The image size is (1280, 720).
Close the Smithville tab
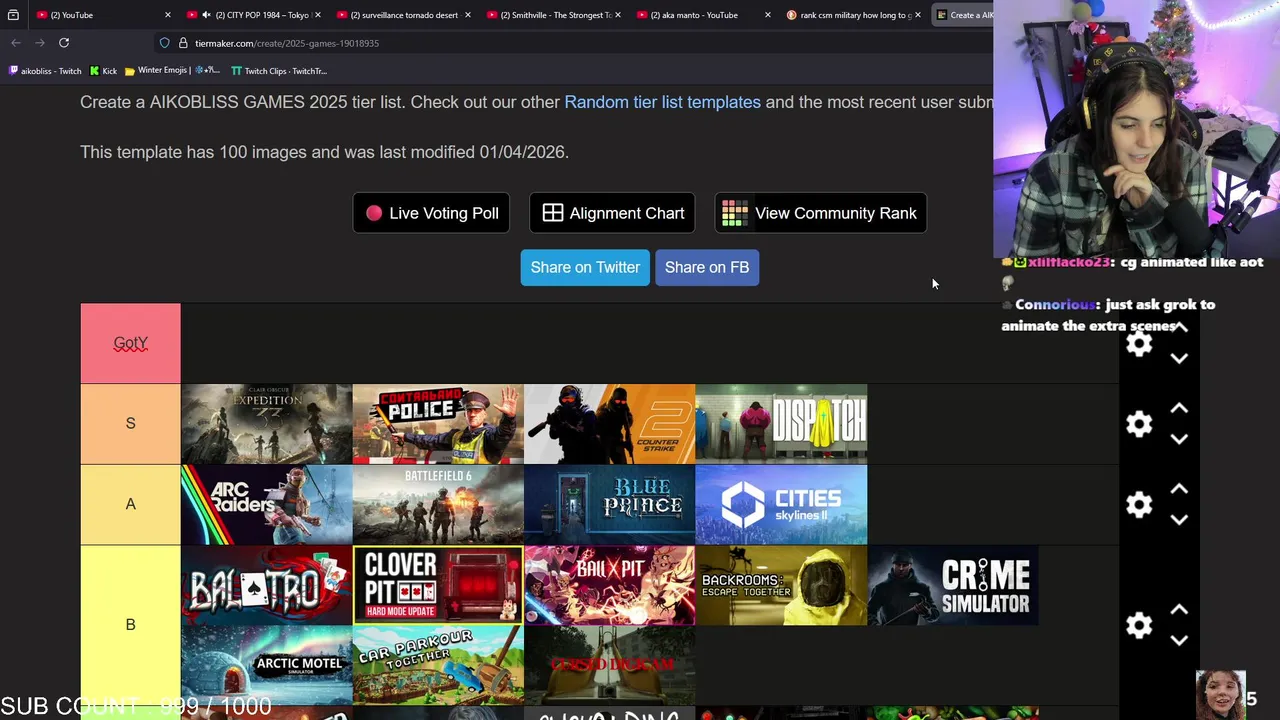(x=617, y=15)
